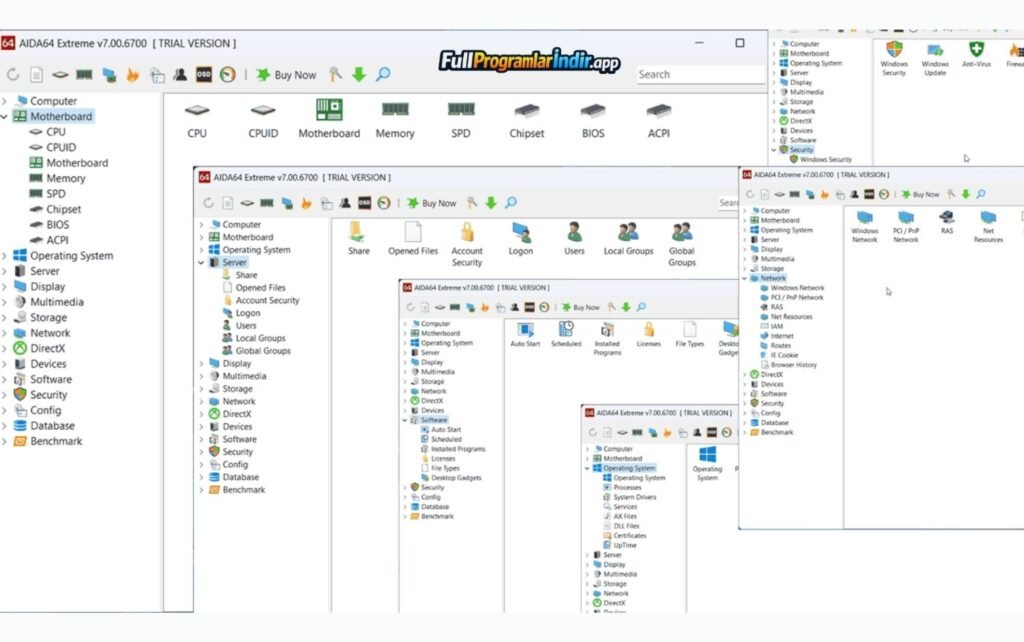Open the Local Groups icon in Server pane

click(628, 233)
